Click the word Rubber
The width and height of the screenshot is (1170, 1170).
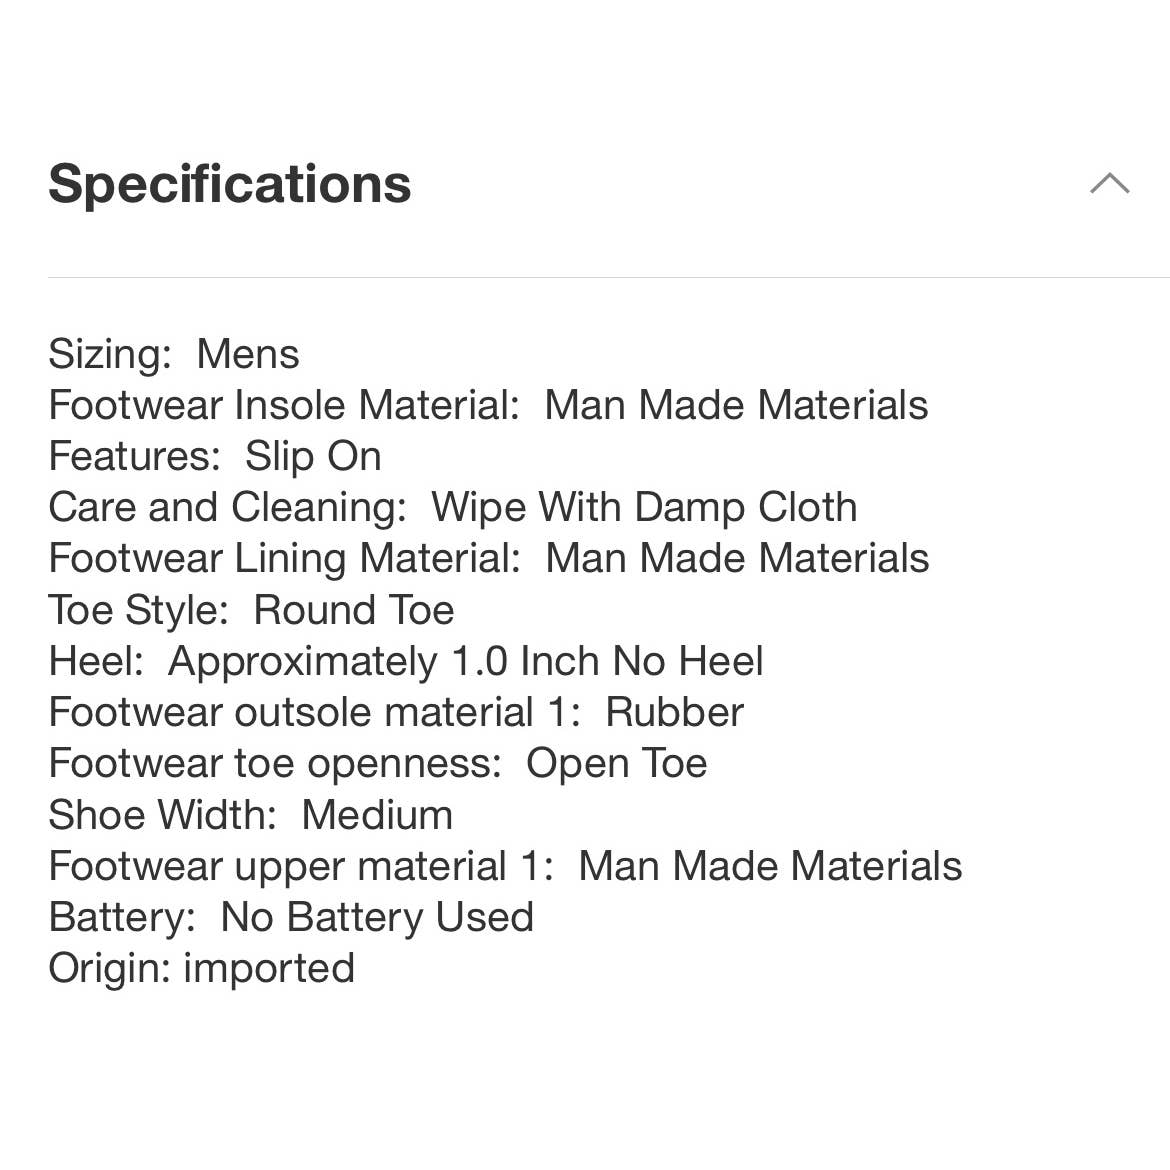(675, 712)
